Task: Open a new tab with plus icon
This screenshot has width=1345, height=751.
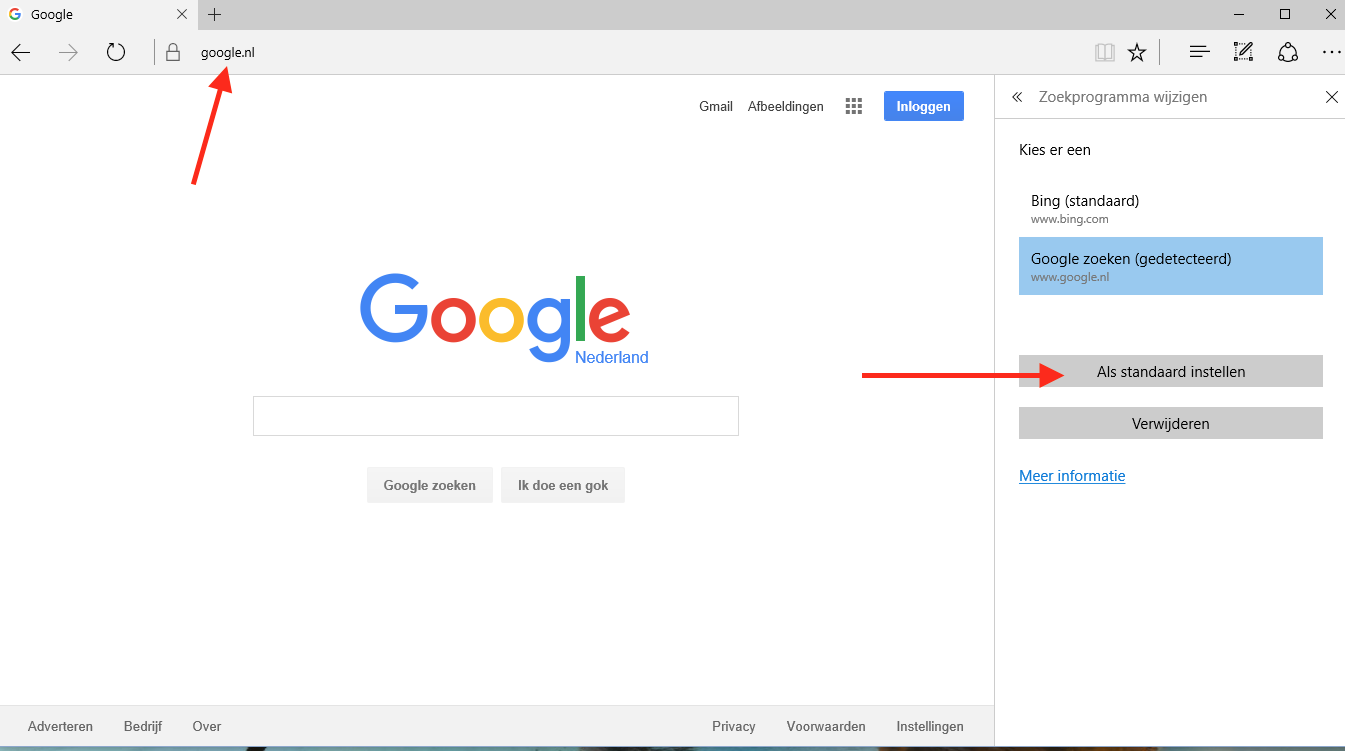Action: pos(214,15)
